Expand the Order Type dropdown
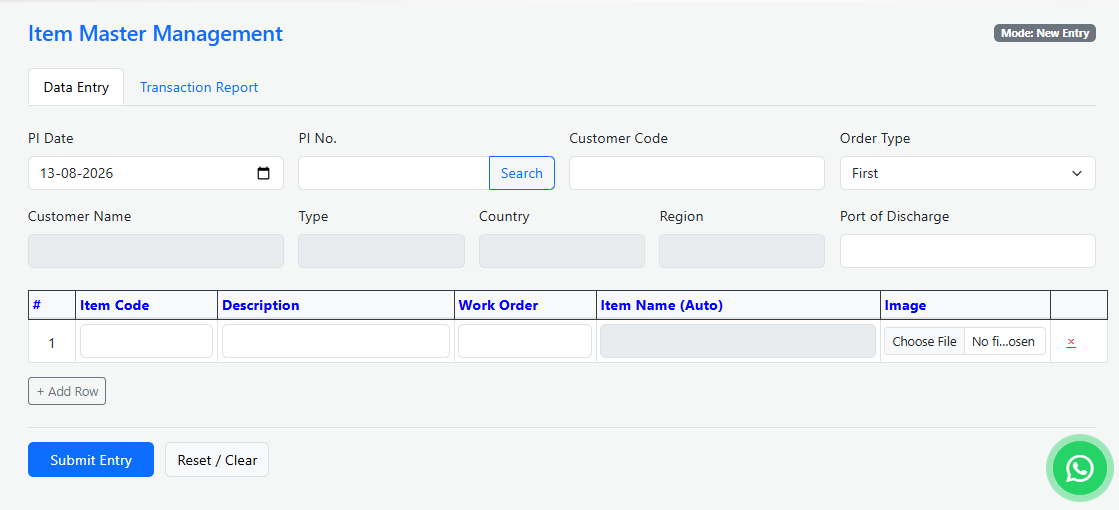The image size is (1119, 510). pos(967,173)
